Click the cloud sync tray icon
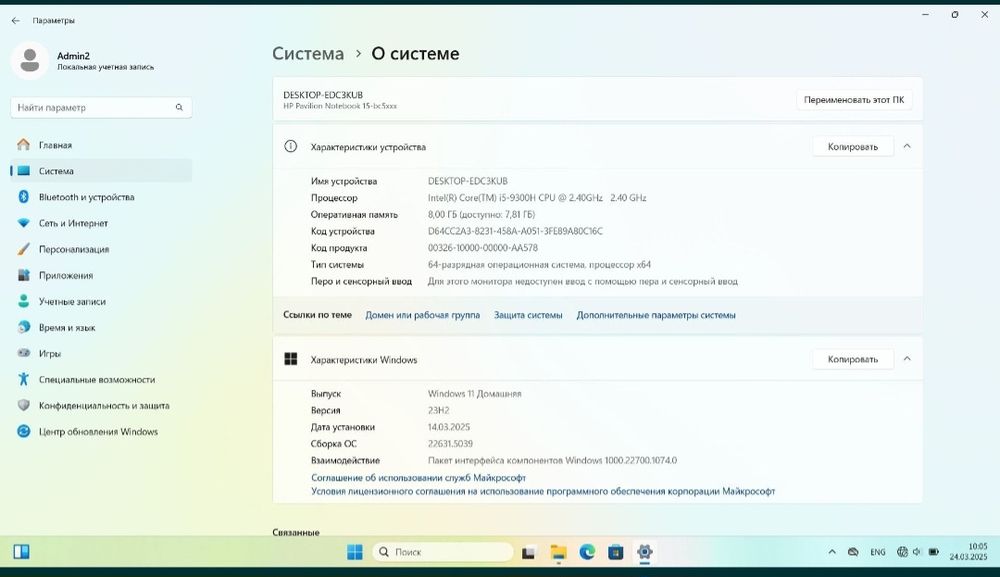Viewport: 1000px width, 577px height. click(853, 552)
